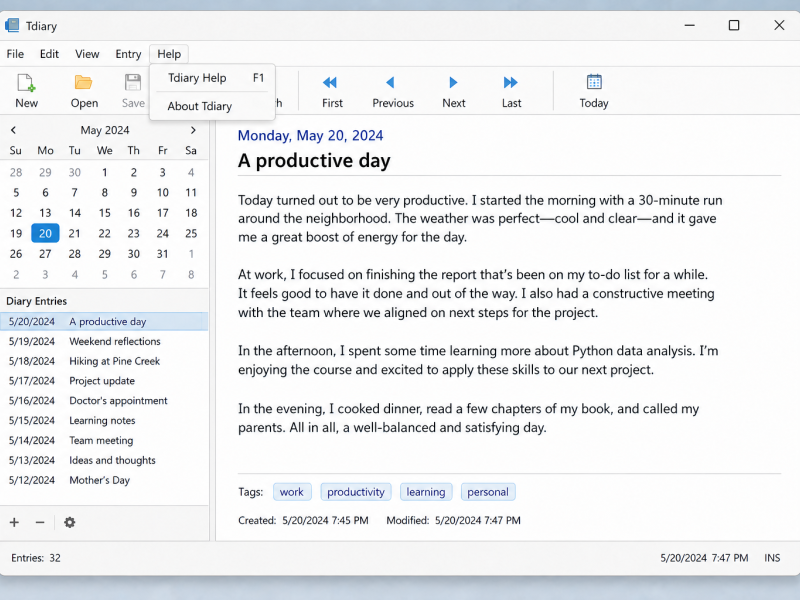Click the INS indicator in status bar
Screen dimensions: 800x600
pyautogui.click(x=772, y=558)
